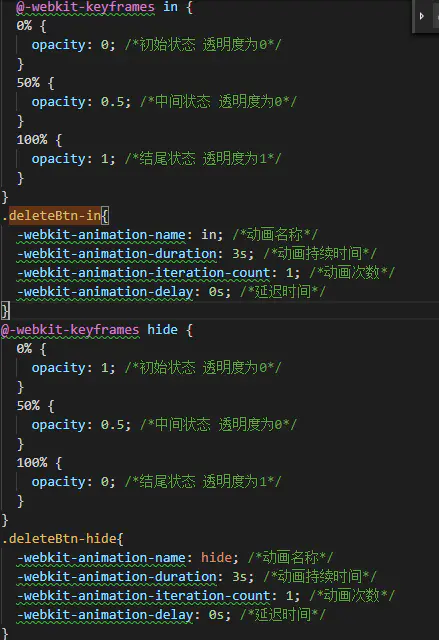Screen dimensions: 439x640
Task: Click the '/*动画名称*/' comment in .deleteBtn-in
Action: point(275,235)
